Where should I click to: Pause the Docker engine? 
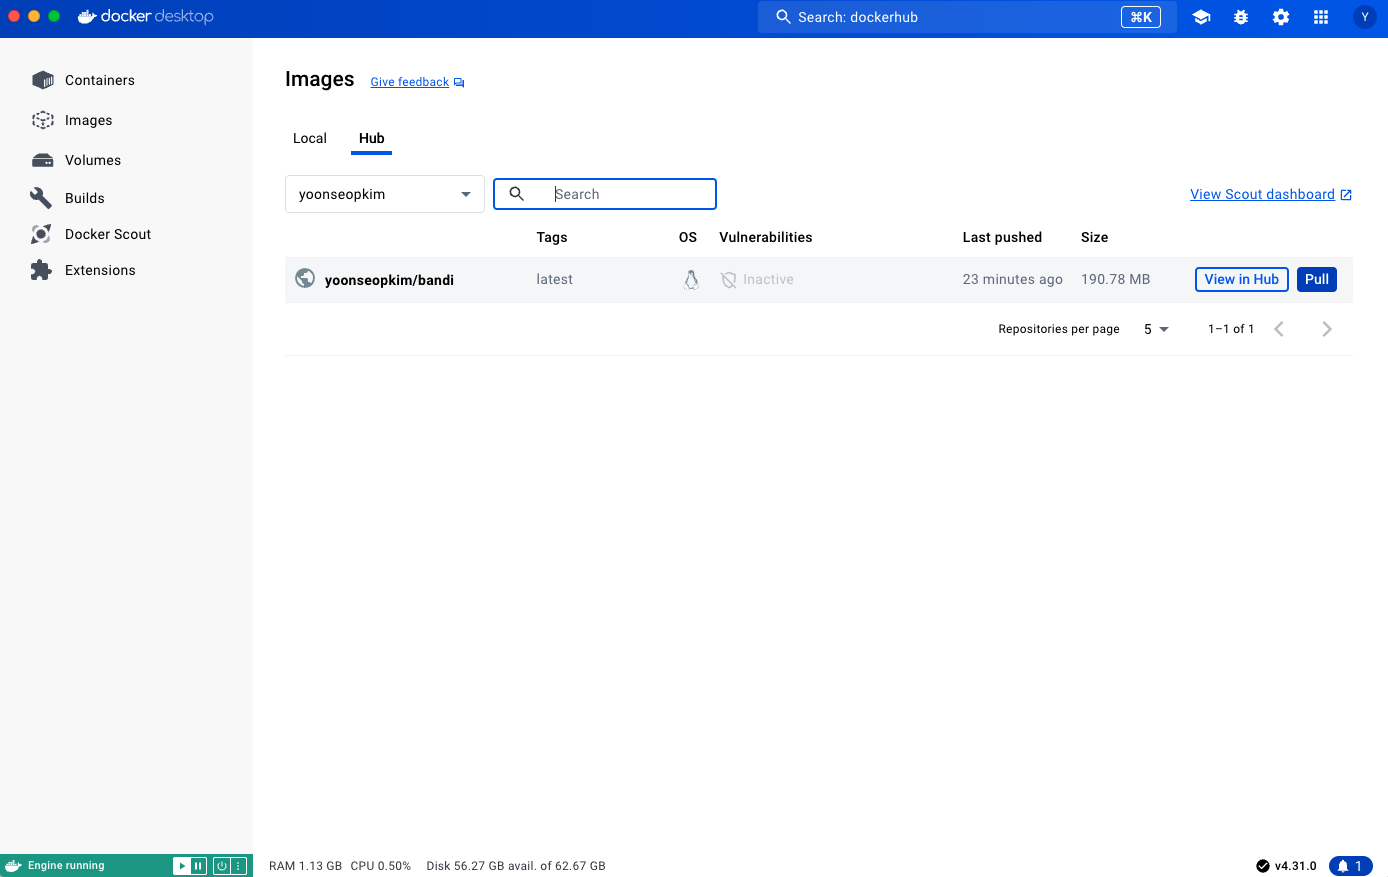[x=198, y=866]
